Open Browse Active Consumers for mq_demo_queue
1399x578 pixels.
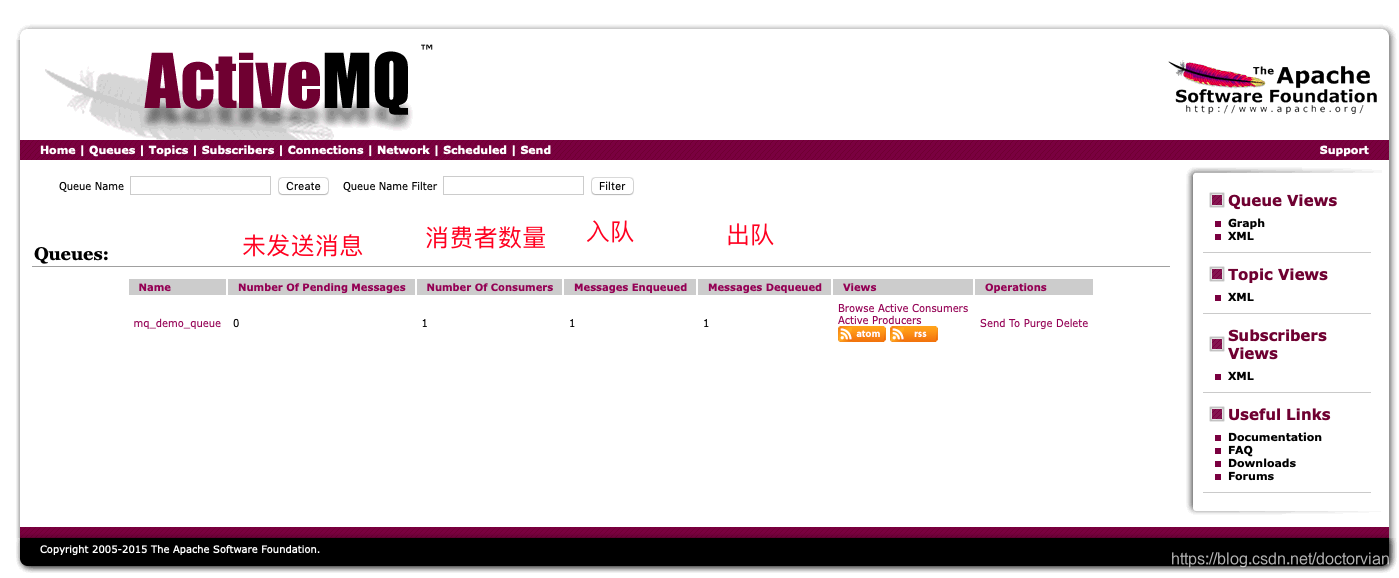click(903, 308)
